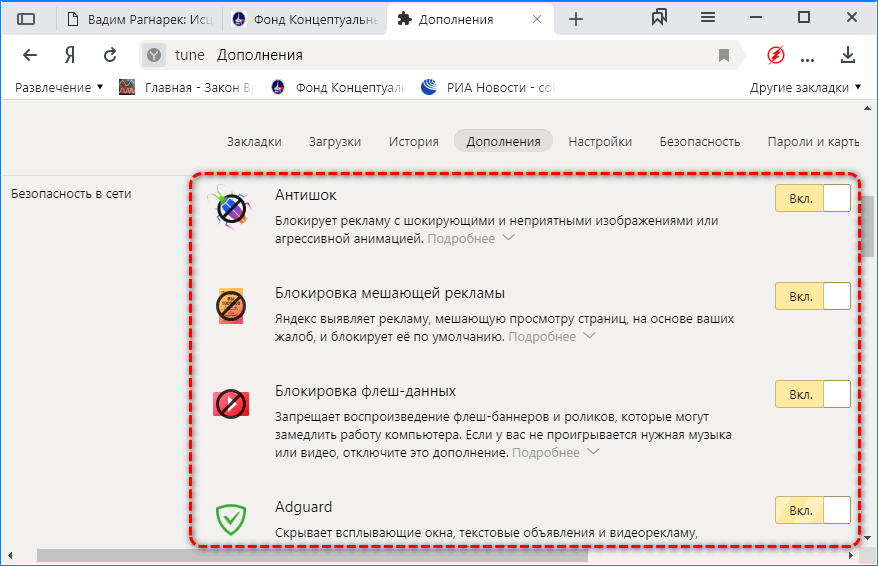Image resolution: width=878 pixels, height=566 pixels.
Task: Expand Подробнее under Антишок
Action: point(471,238)
